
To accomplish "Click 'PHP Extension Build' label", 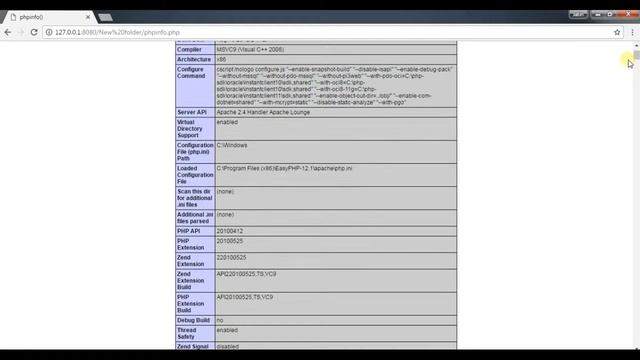I will (x=190, y=304).
